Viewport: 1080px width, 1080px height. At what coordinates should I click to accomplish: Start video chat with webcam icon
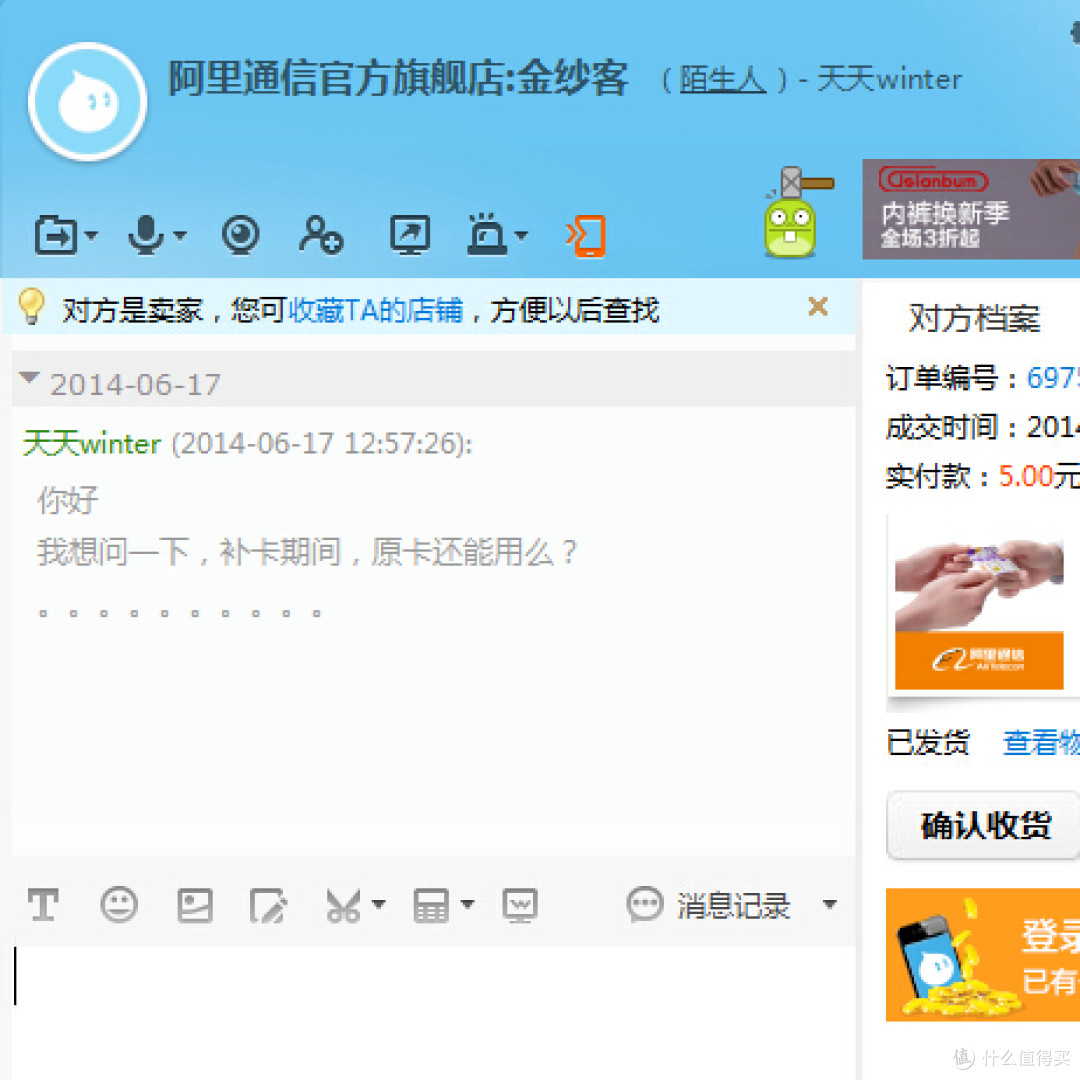[x=240, y=234]
